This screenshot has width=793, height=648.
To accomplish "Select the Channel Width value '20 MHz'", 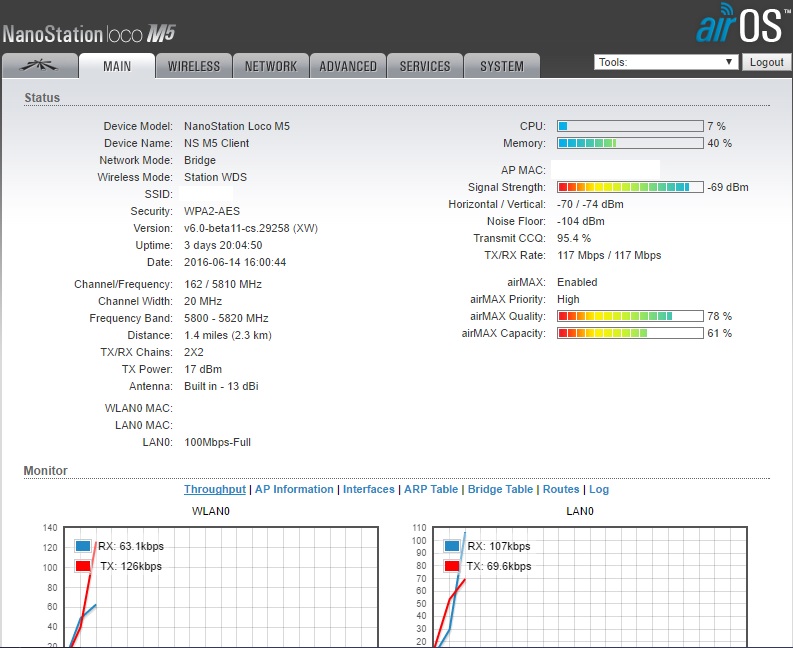I will point(203,301).
